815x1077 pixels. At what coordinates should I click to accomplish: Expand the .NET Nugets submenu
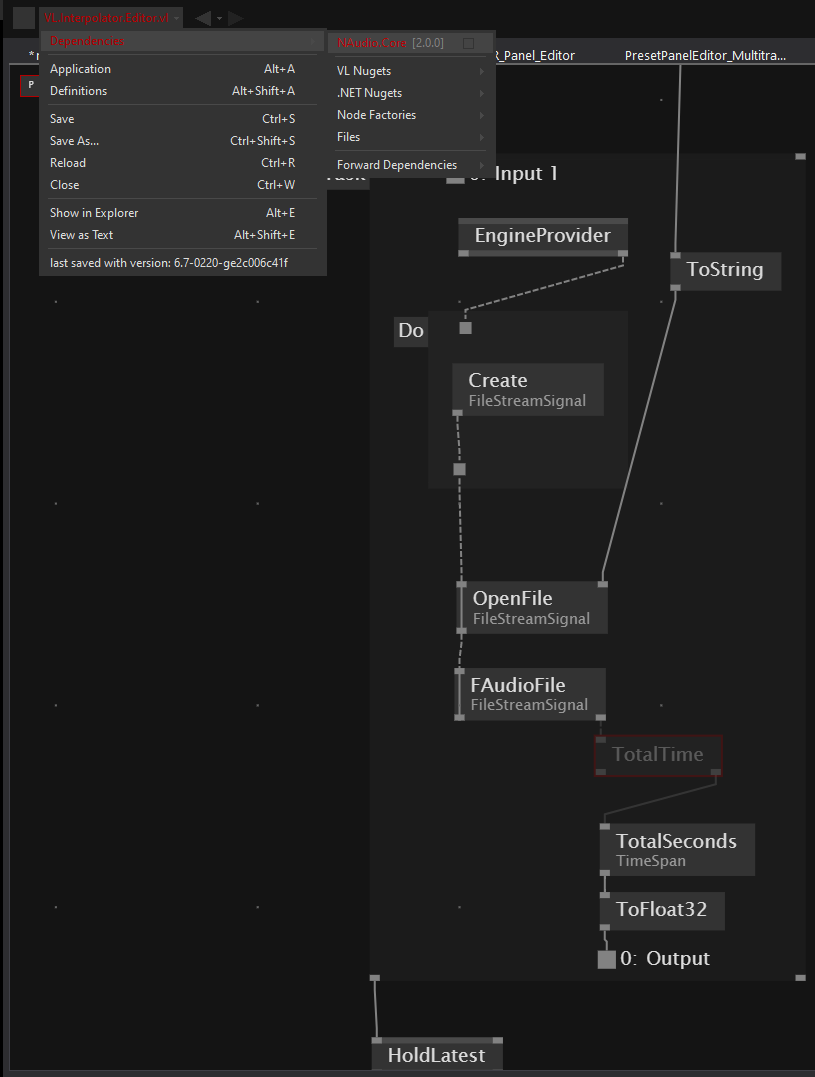point(411,93)
